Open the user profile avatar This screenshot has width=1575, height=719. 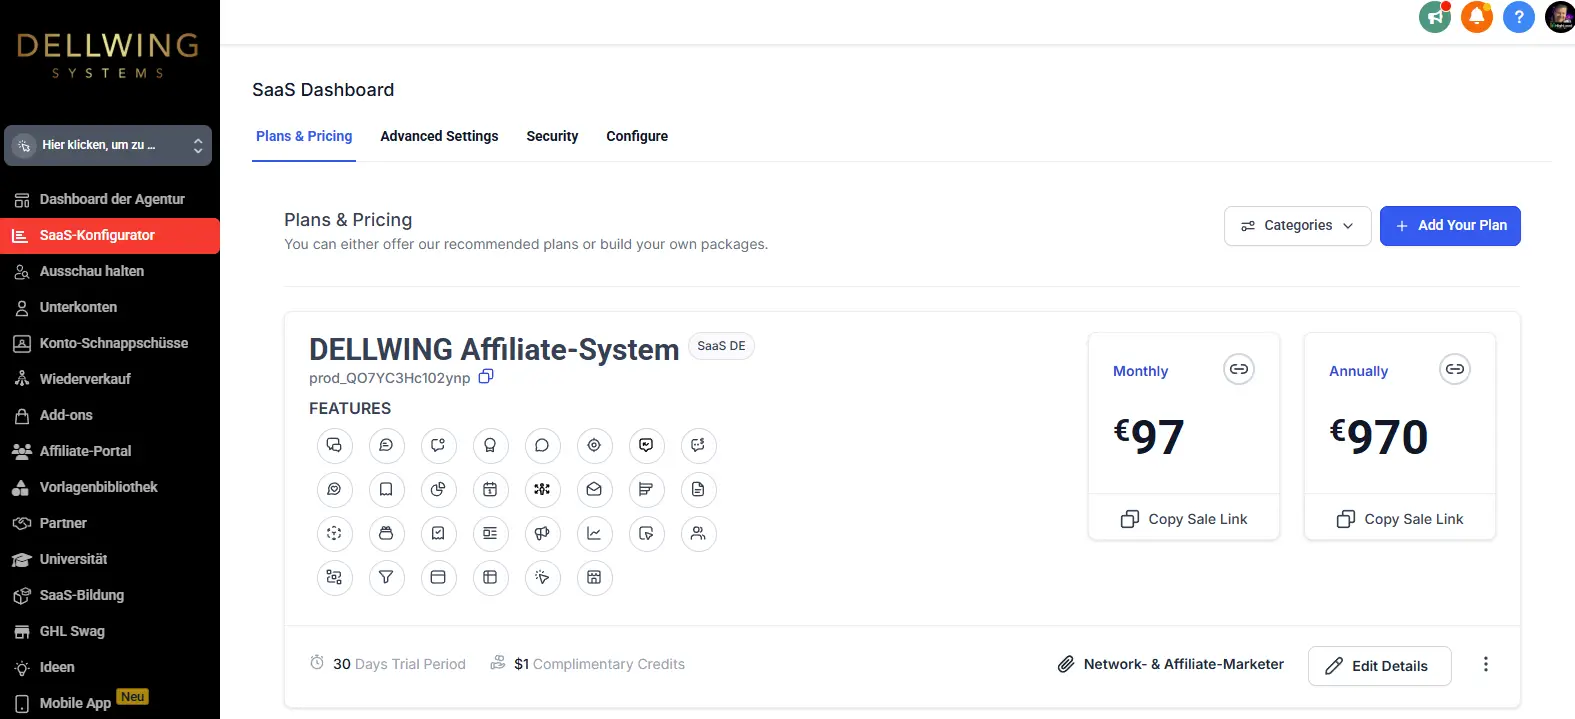click(x=1560, y=17)
